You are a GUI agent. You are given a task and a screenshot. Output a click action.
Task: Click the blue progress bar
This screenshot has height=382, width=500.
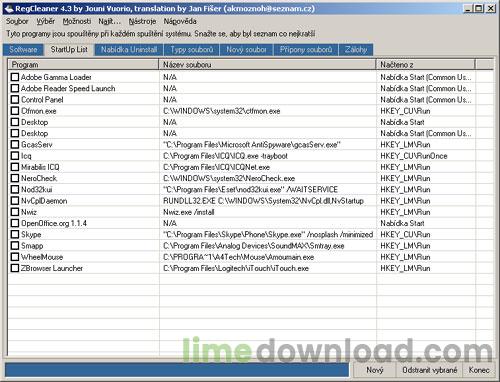177,370
